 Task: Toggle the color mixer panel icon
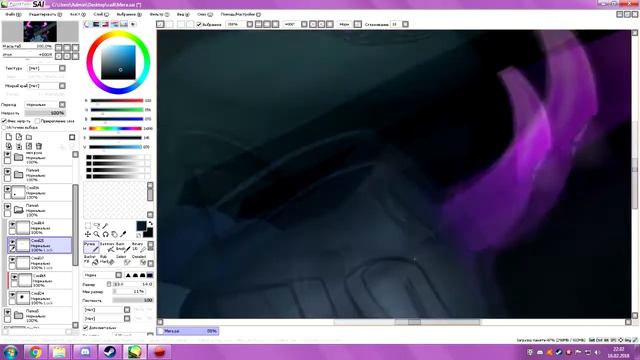[x=115, y=24]
